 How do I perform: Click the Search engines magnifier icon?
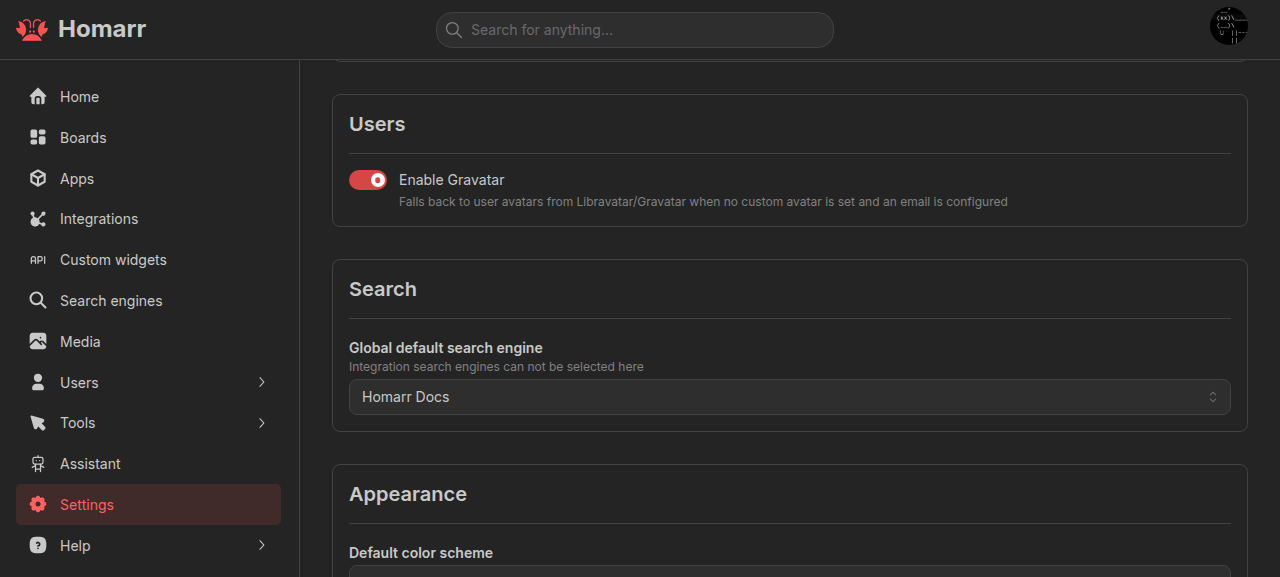(38, 301)
